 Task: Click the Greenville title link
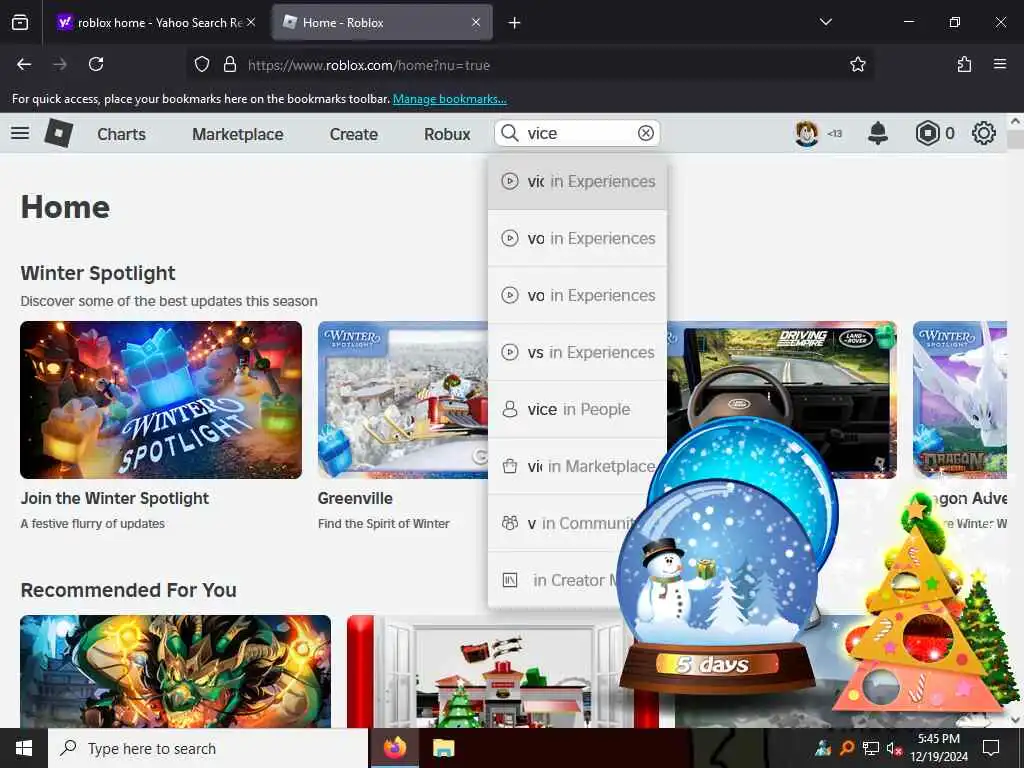click(355, 498)
